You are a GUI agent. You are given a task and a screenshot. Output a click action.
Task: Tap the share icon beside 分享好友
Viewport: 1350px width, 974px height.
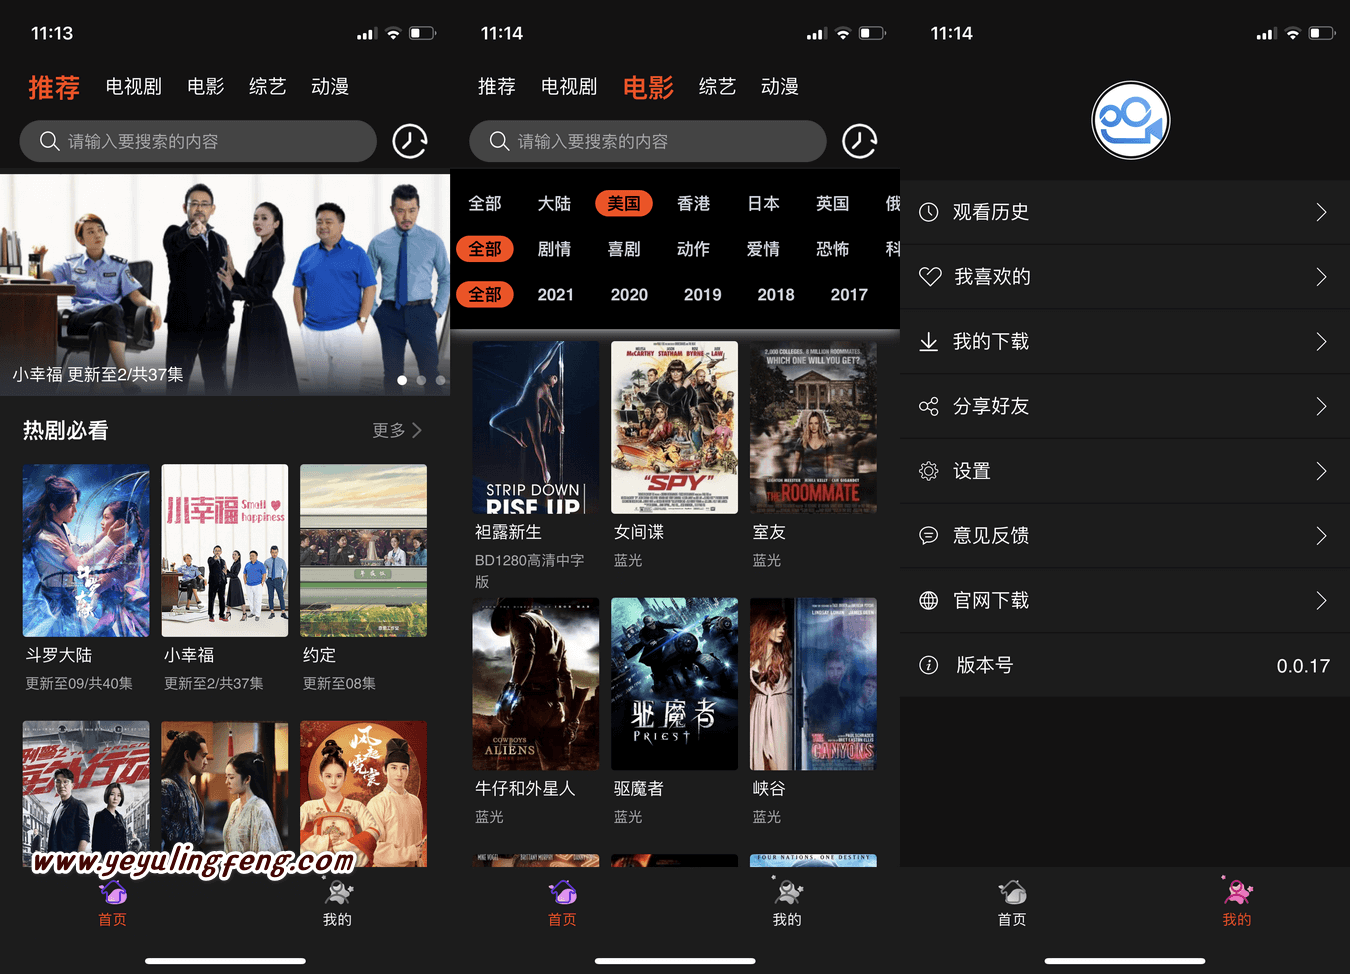[x=929, y=406]
